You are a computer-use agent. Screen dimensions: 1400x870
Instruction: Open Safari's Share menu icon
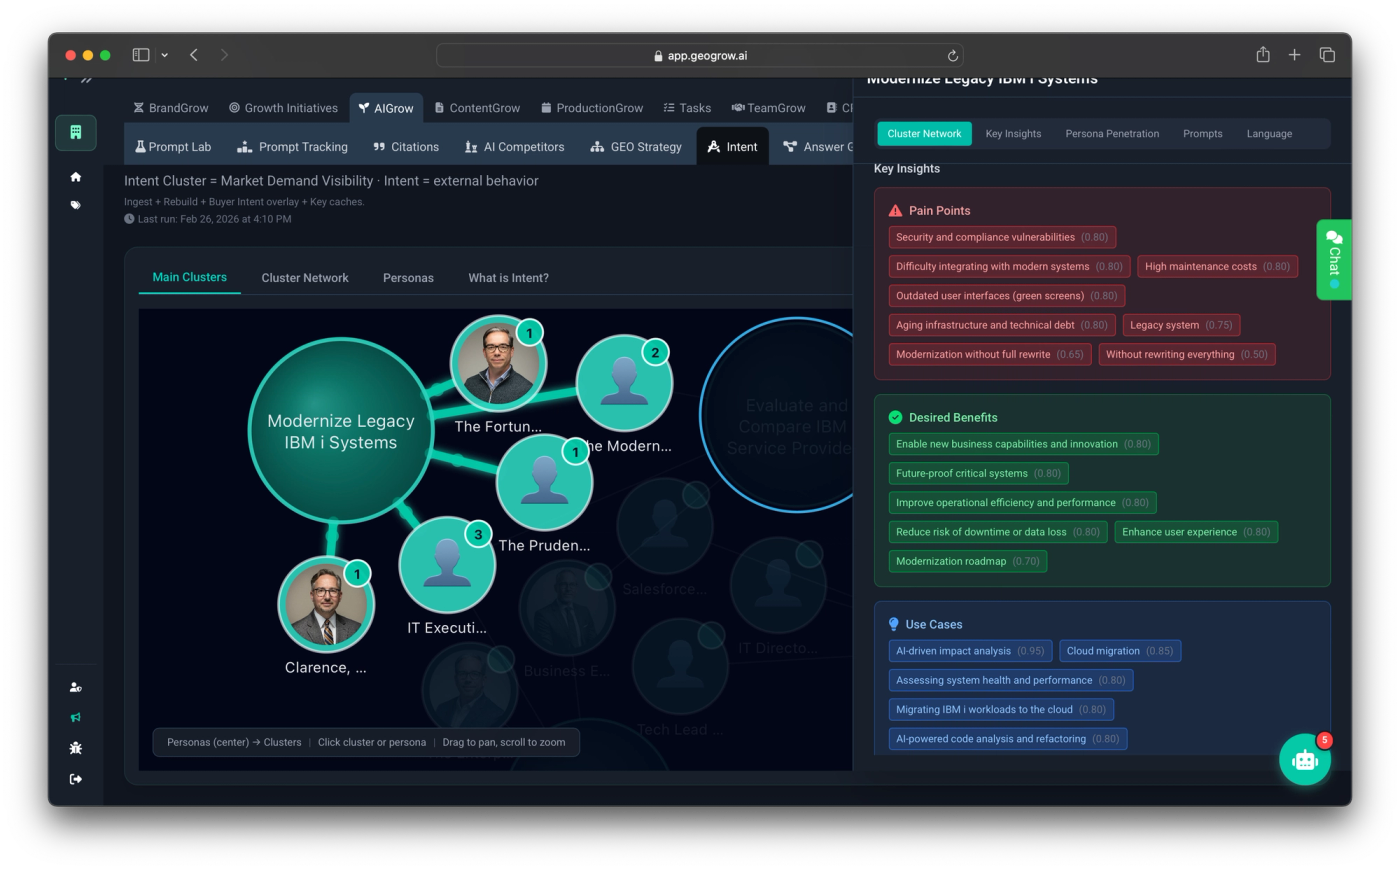(x=1263, y=55)
